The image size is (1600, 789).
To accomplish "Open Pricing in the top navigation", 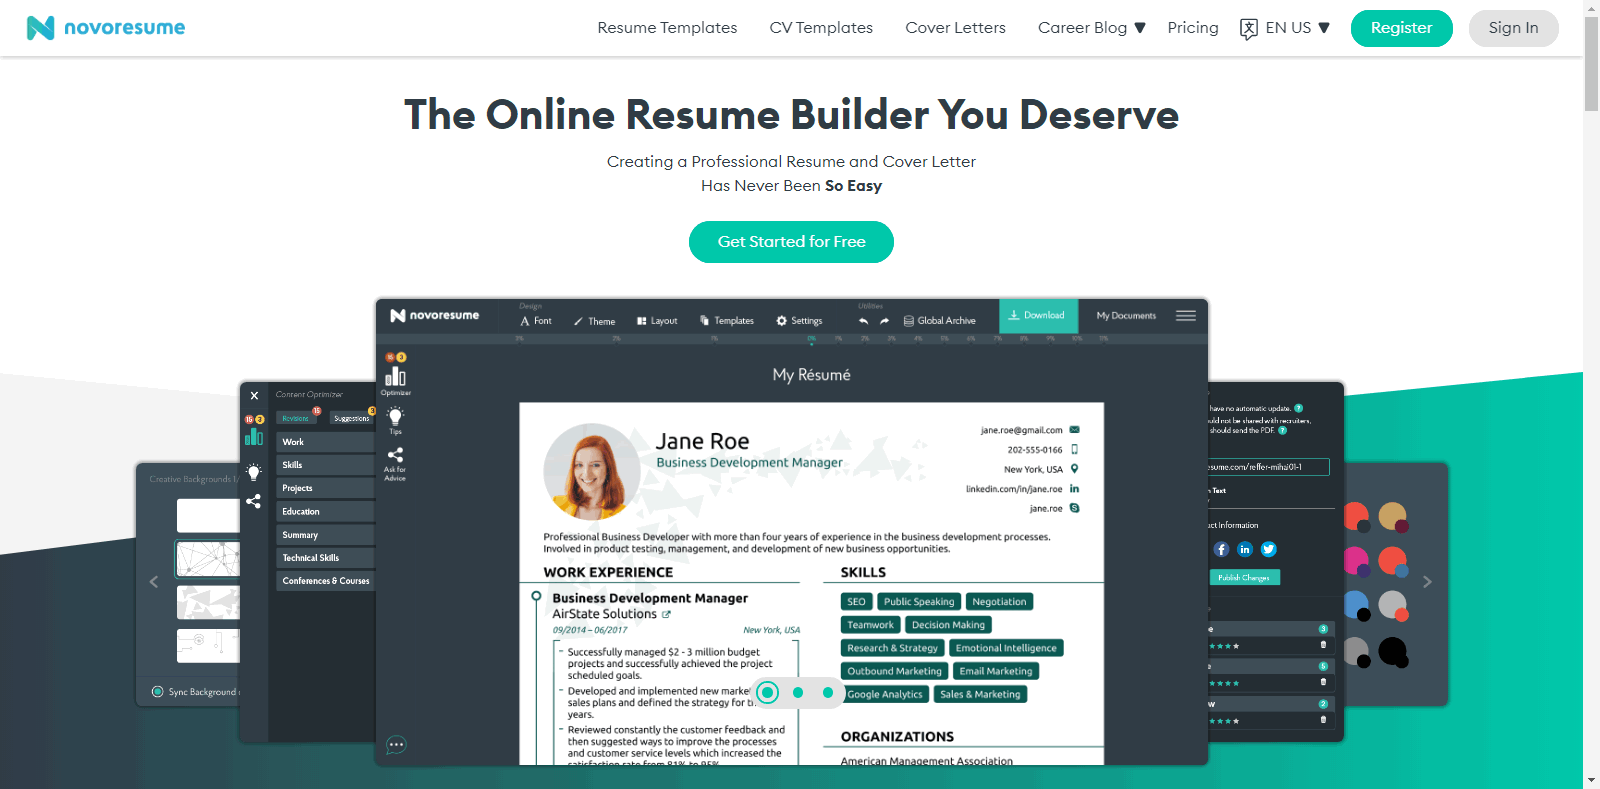I will click(x=1193, y=28).
